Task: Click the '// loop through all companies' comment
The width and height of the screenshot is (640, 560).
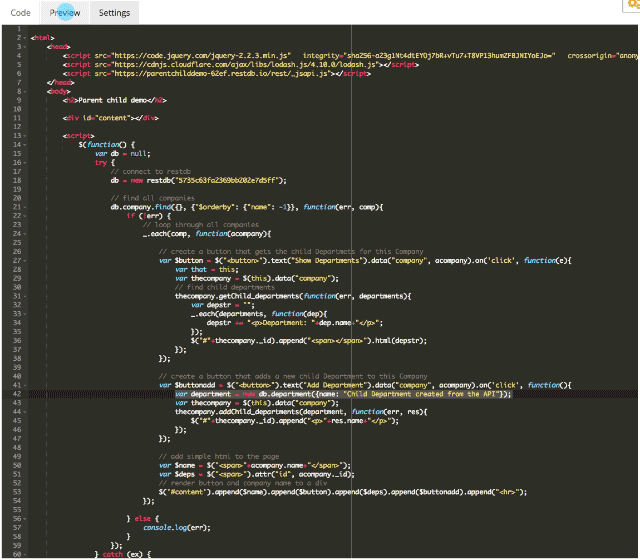Action: pyautogui.click(x=201, y=225)
